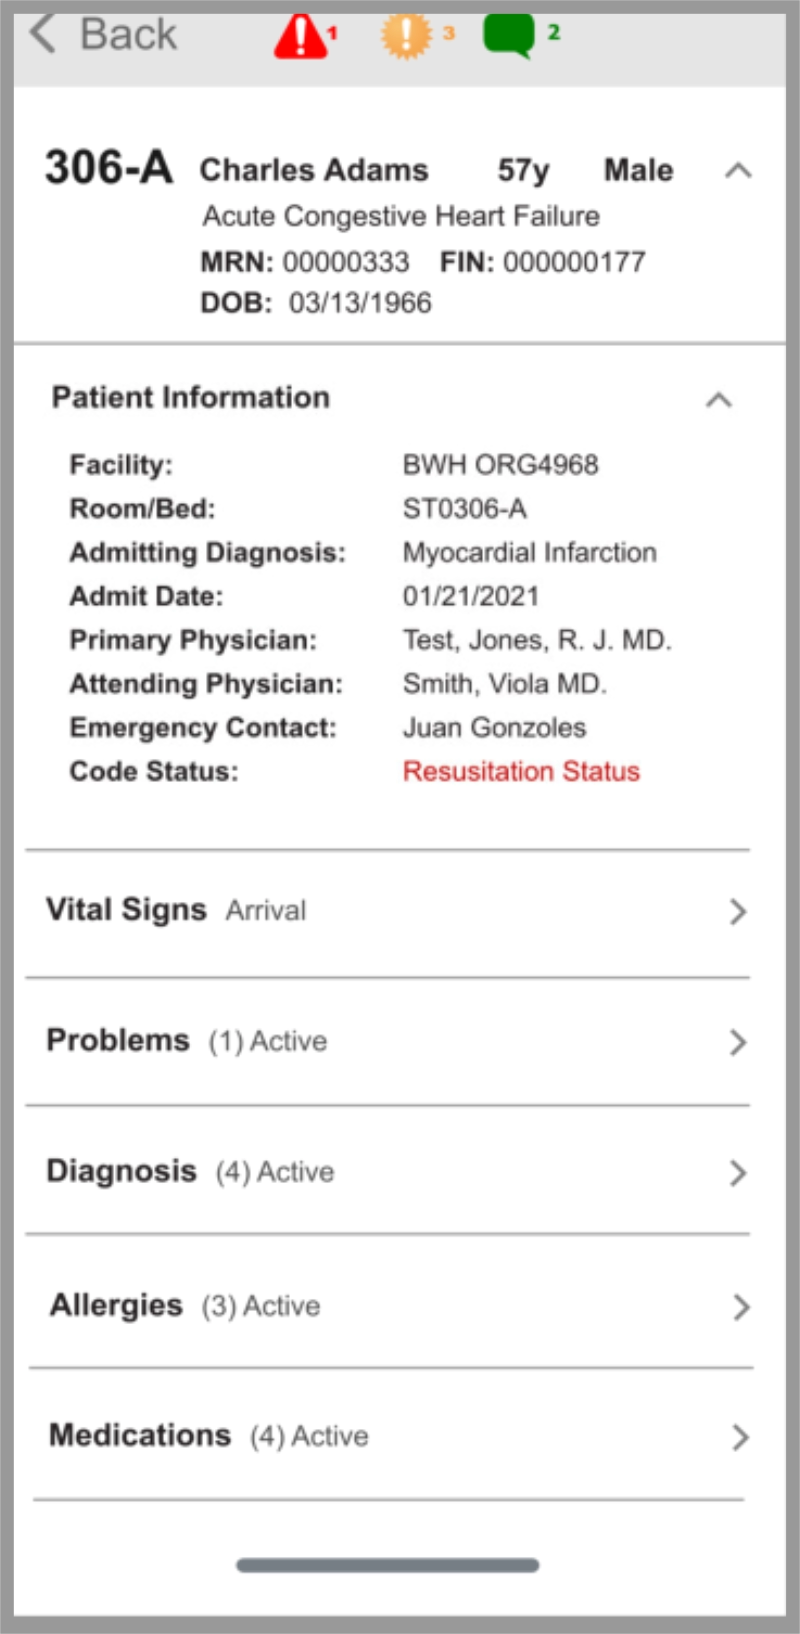Viewport: 800px width, 1634px height.
Task: Go back using the Back label
Action: click(x=128, y=35)
